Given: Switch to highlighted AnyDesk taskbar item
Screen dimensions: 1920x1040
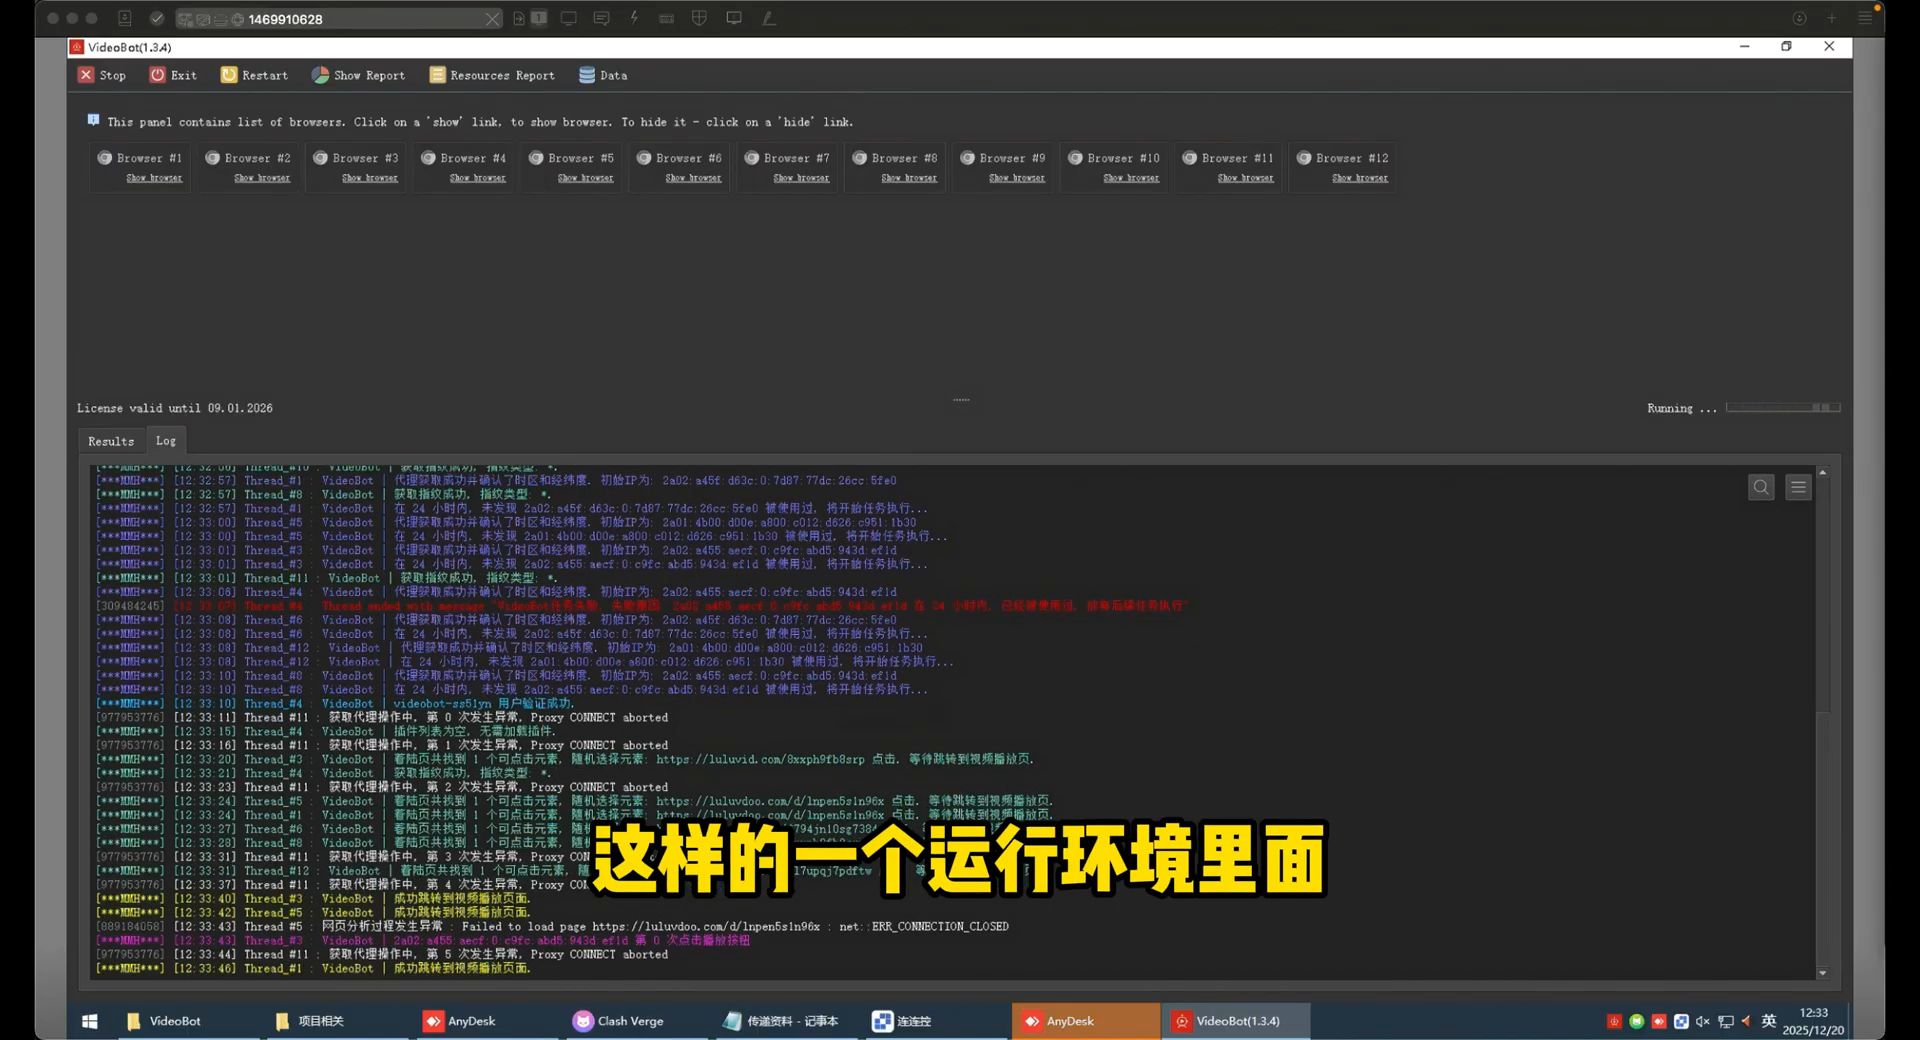Looking at the screenshot, I should (1086, 1021).
